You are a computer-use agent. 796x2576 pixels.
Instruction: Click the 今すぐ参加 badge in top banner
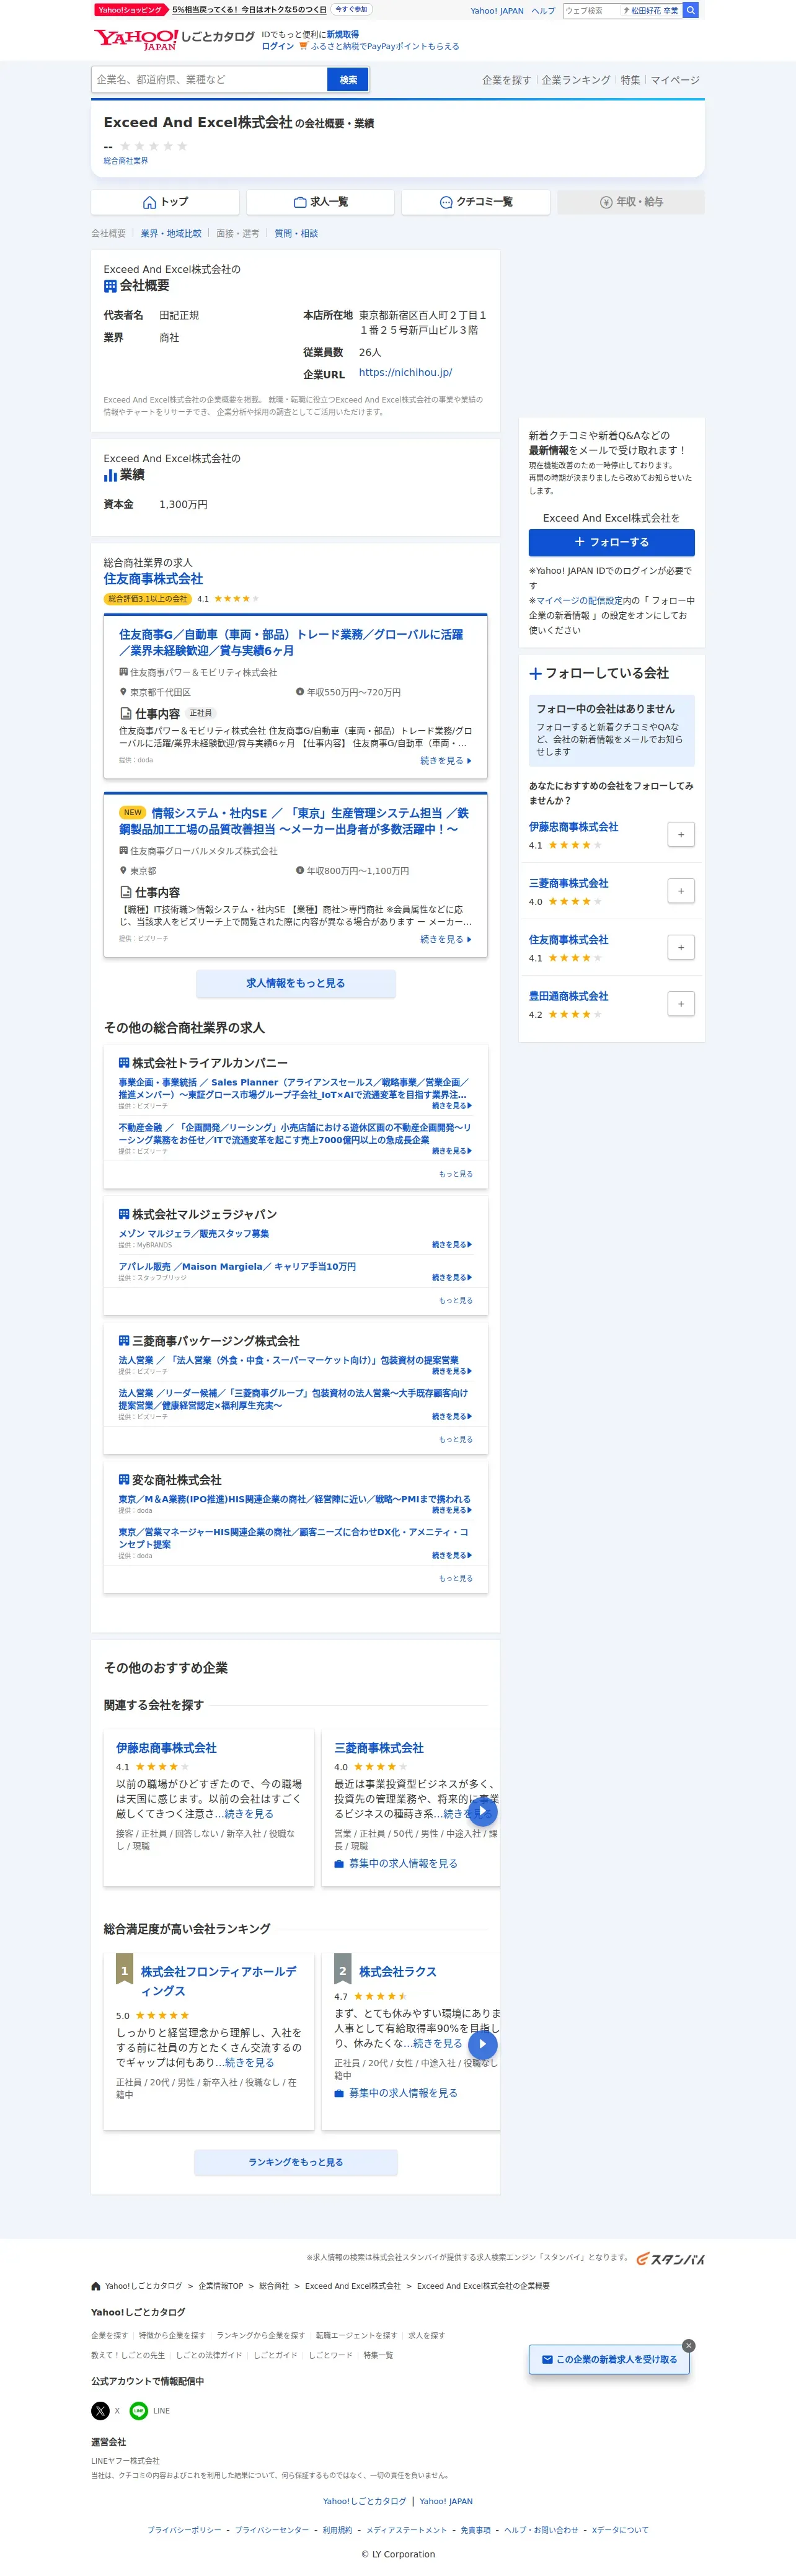pos(351,9)
